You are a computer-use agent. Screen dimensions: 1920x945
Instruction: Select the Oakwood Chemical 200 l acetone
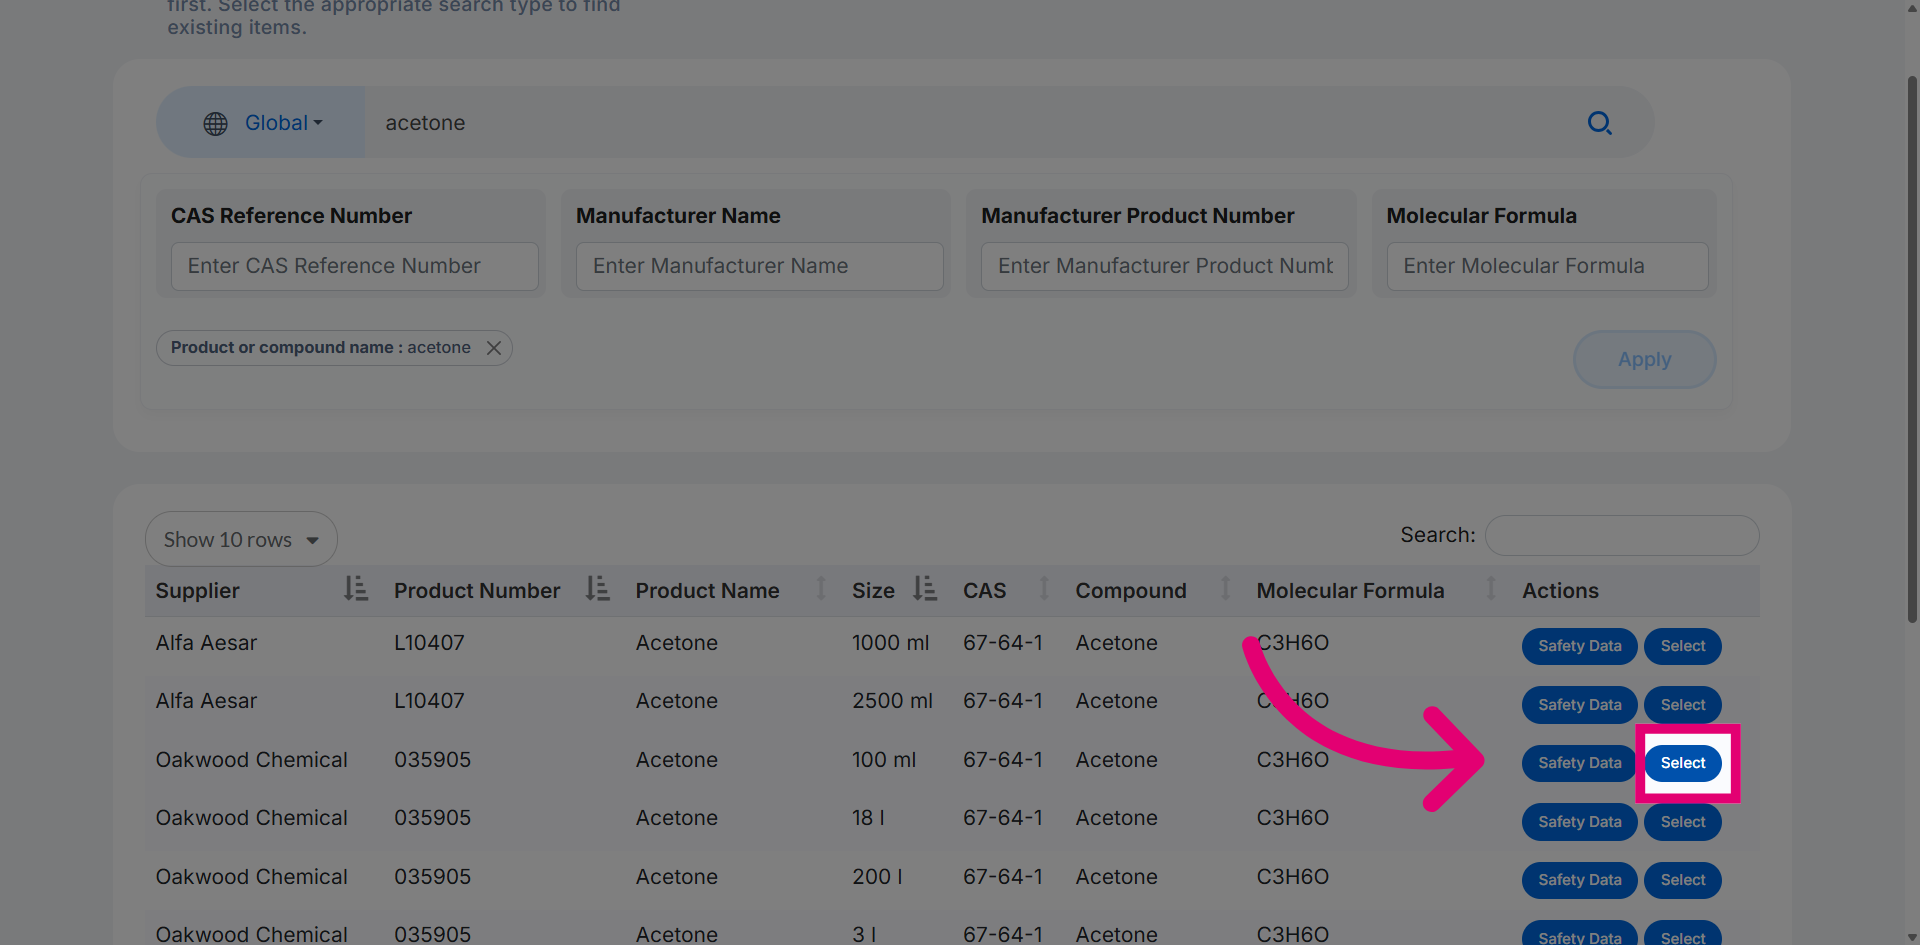pos(1683,880)
